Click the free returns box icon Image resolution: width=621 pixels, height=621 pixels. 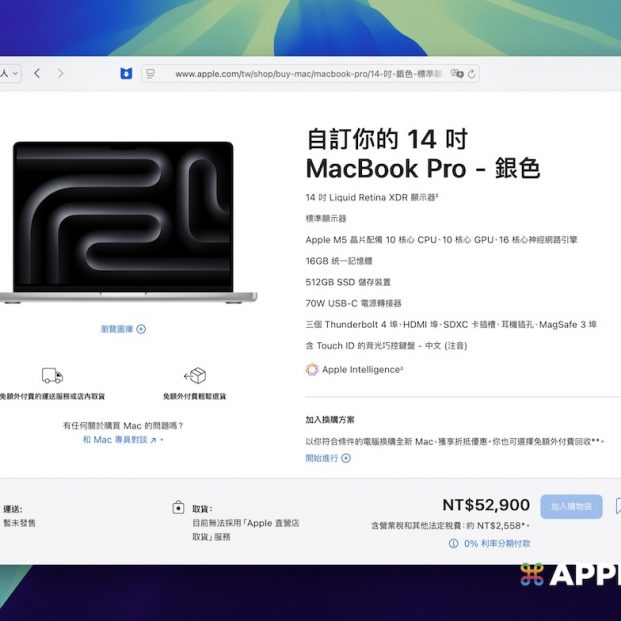tap(195, 376)
